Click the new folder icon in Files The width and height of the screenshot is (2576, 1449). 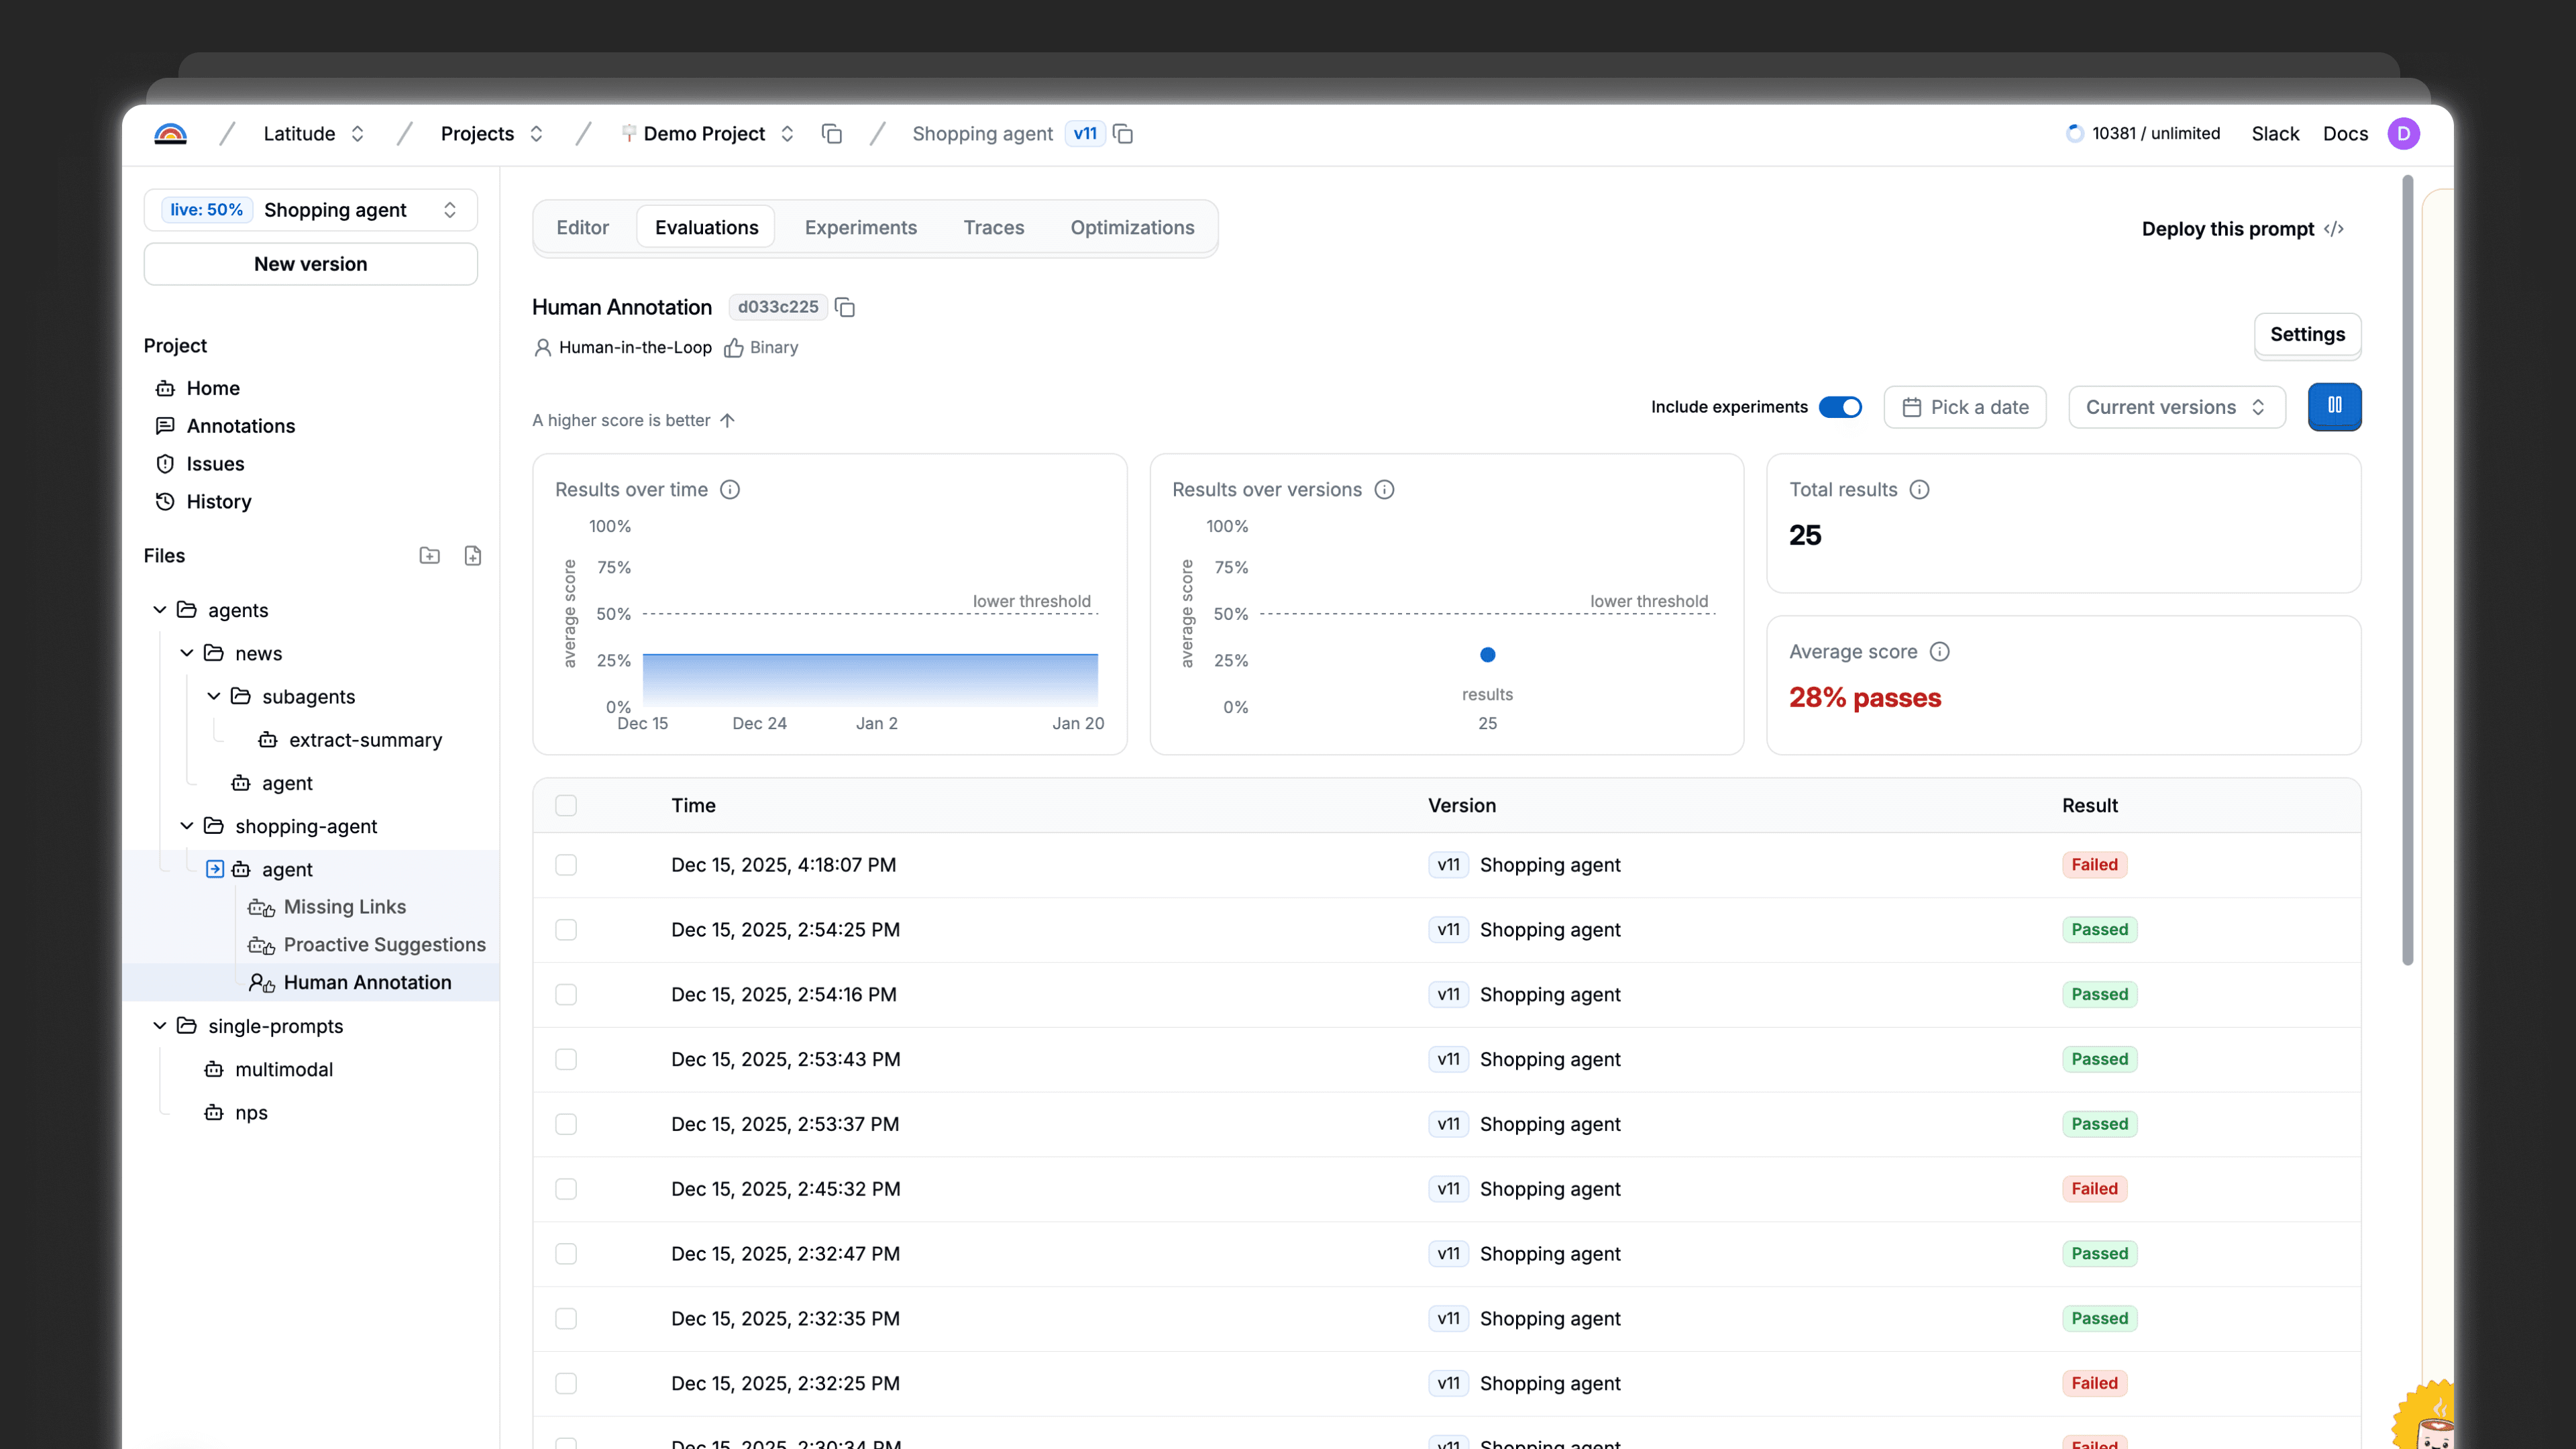coord(429,556)
